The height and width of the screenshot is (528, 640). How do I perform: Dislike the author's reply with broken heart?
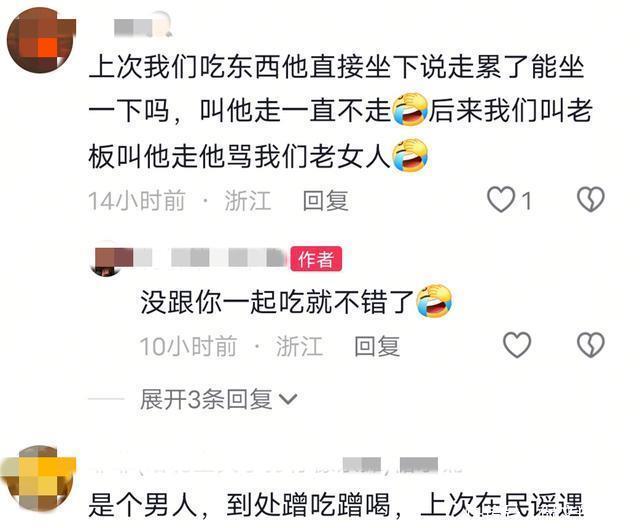(x=590, y=345)
